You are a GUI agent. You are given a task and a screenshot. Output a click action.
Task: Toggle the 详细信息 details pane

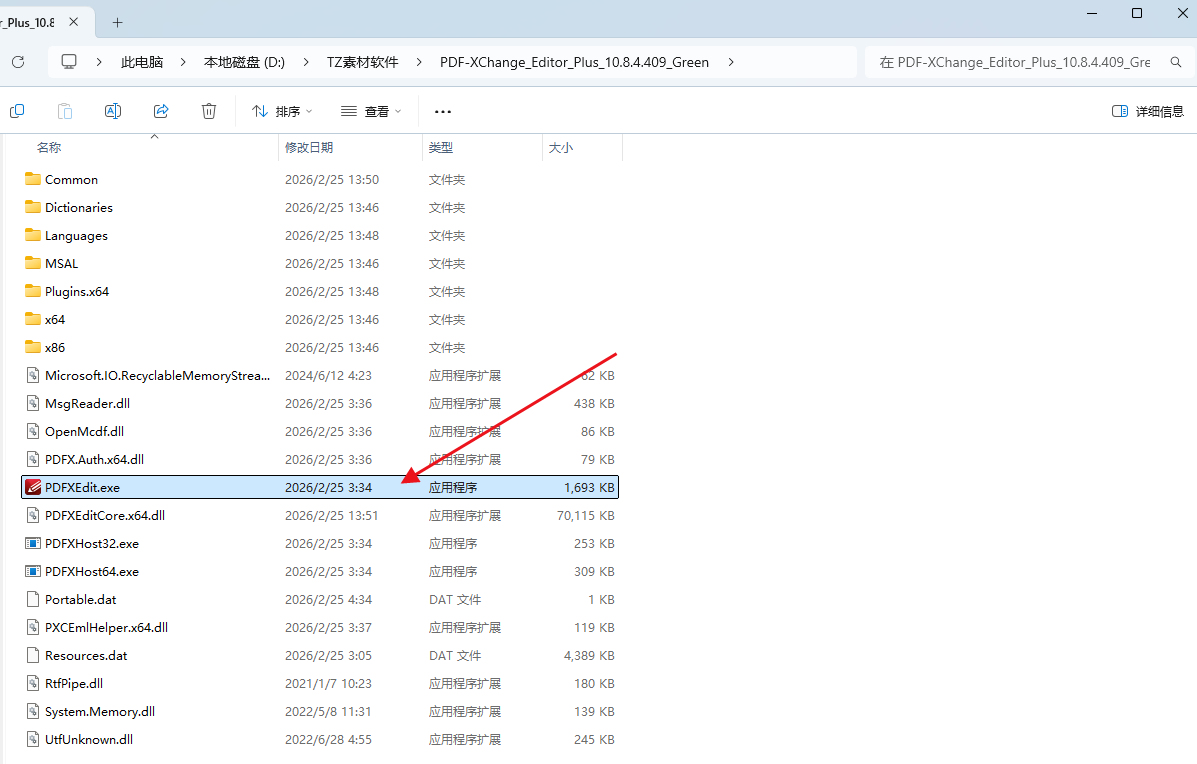pyautogui.click(x=1147, y=111)
